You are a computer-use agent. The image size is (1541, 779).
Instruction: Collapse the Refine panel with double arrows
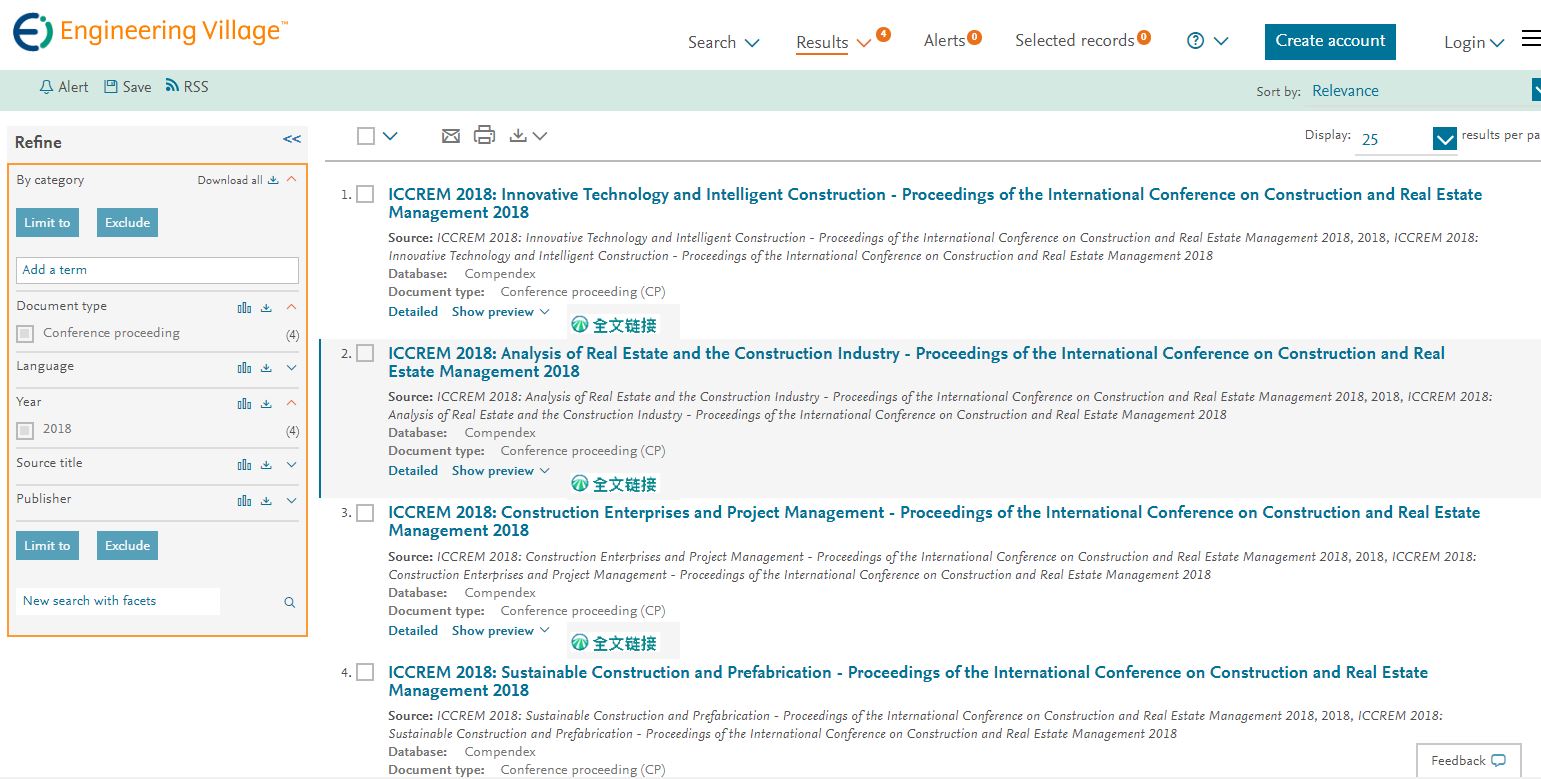click(292, 139)
